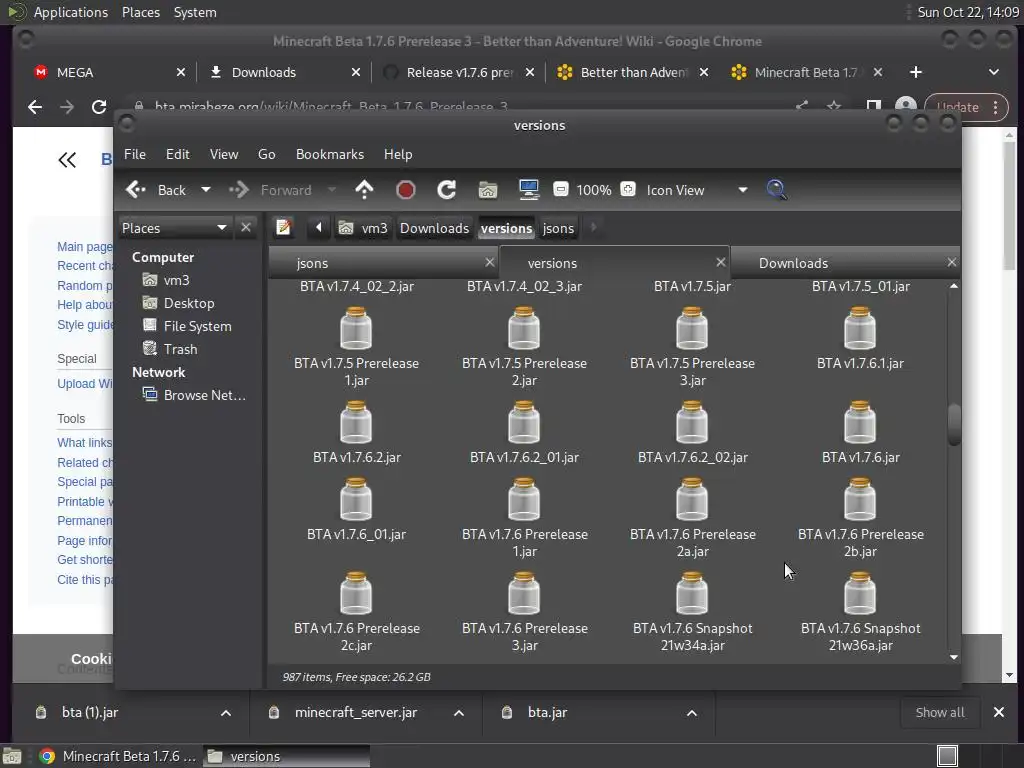Open Chrome tab search dropdown arrow
This screenshot has width=1024, height=768.
(993, 72)
